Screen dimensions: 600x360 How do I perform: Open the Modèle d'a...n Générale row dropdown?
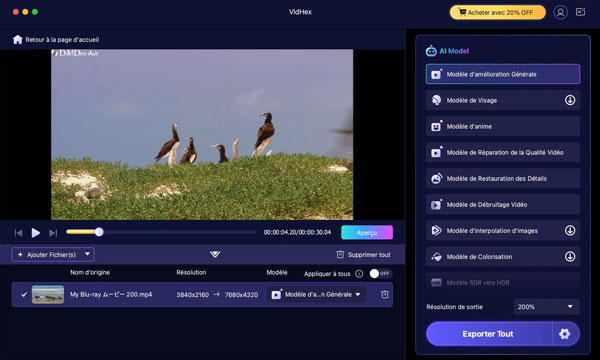coord(317,295)
